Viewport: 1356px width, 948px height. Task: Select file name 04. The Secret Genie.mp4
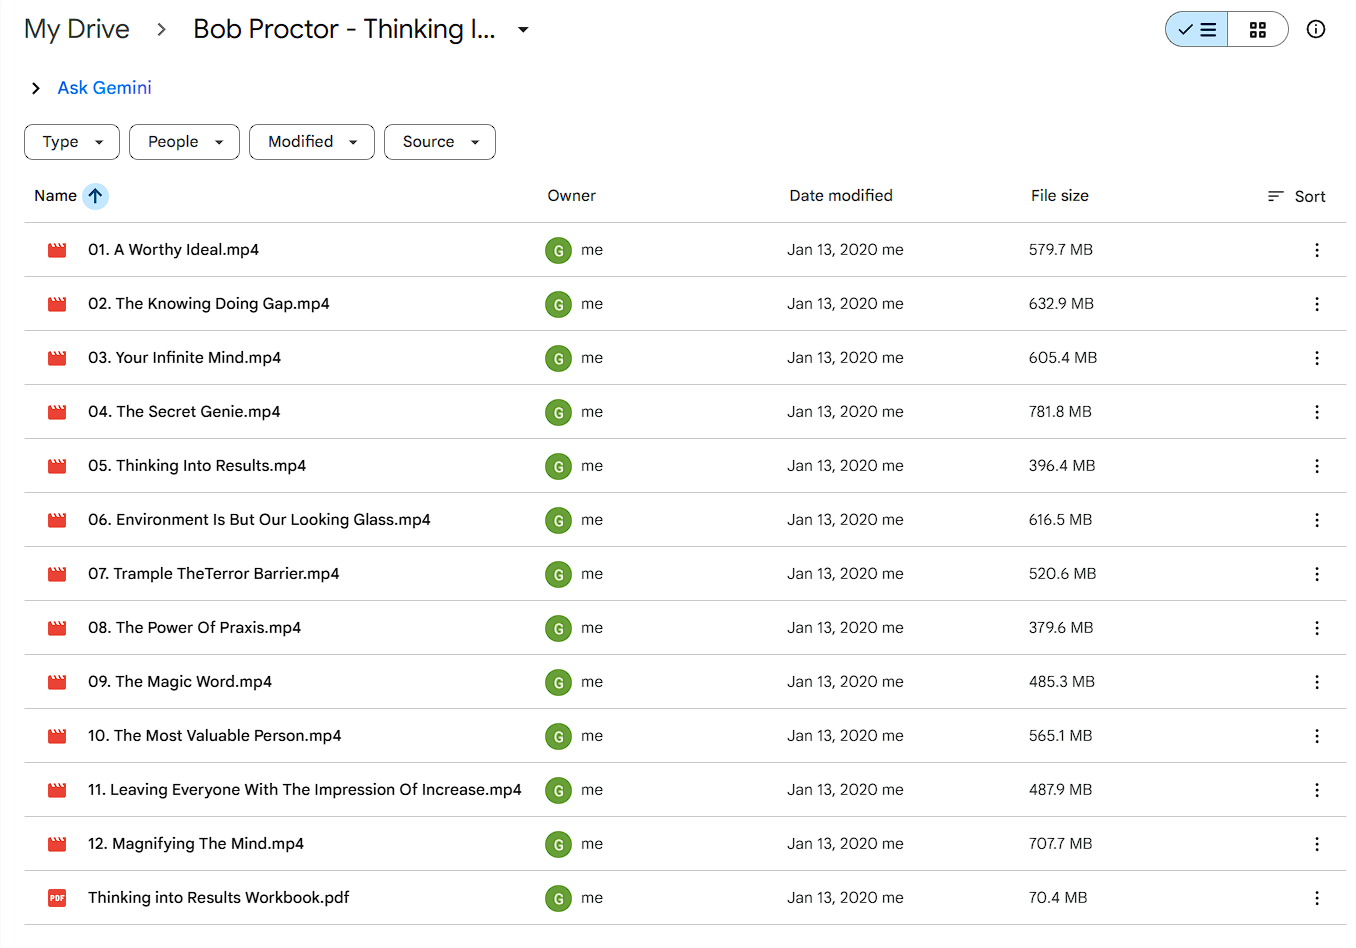point(184,412)
